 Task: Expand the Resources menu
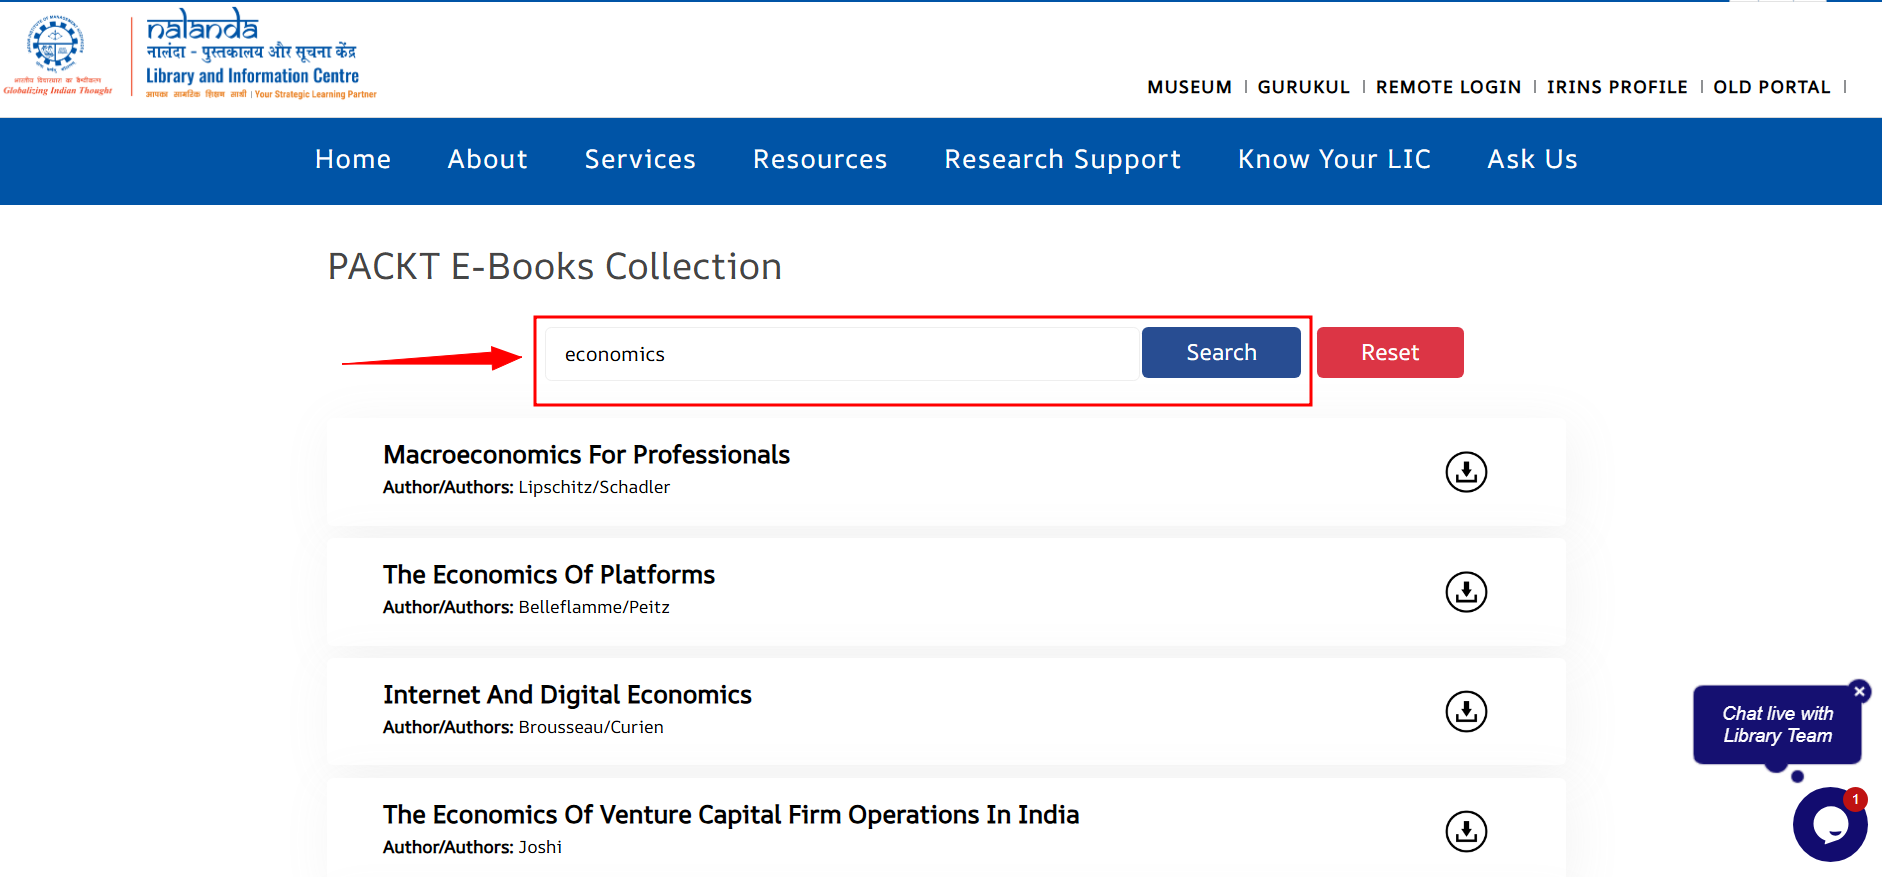click(820, 160)
